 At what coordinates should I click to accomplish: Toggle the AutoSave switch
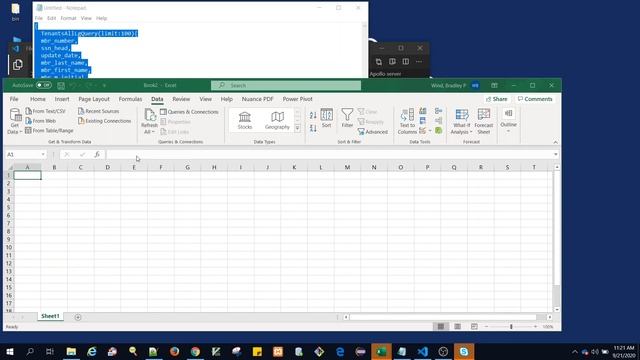point(44,85)
